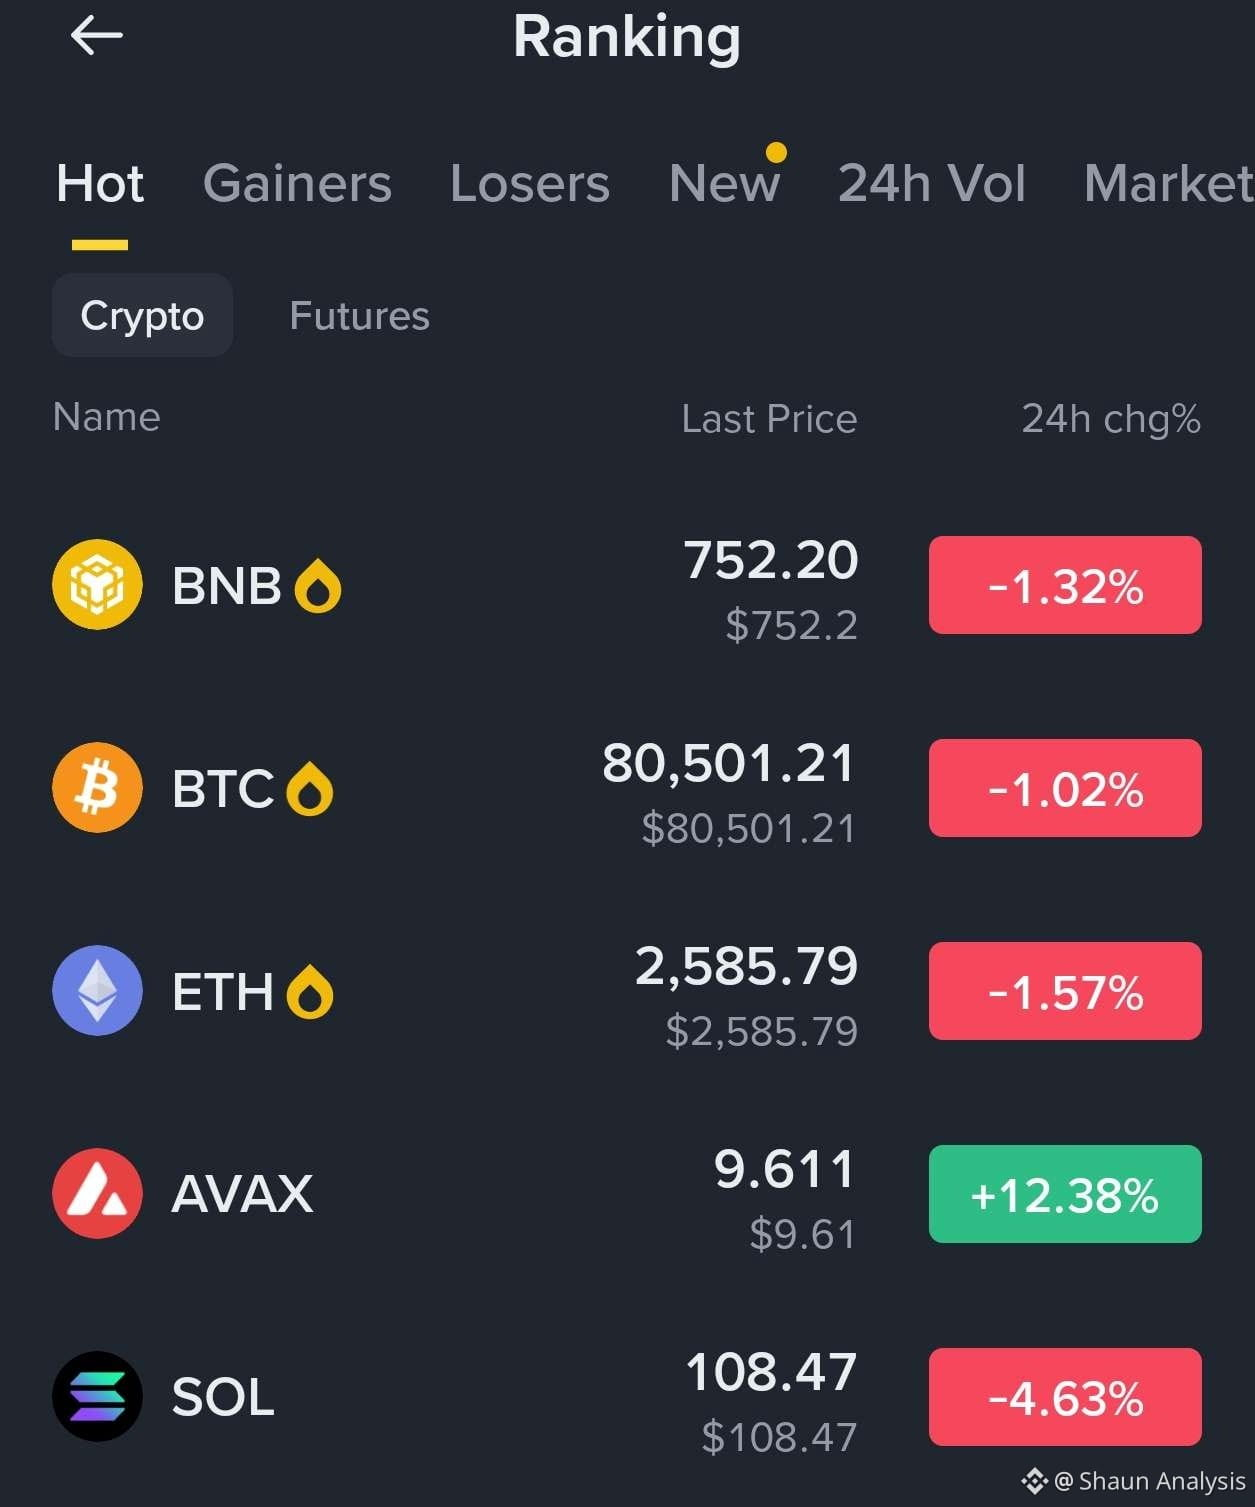Click the red AVAX logo
The width and height of the screenshot is (1255, 1507).
97,1193
